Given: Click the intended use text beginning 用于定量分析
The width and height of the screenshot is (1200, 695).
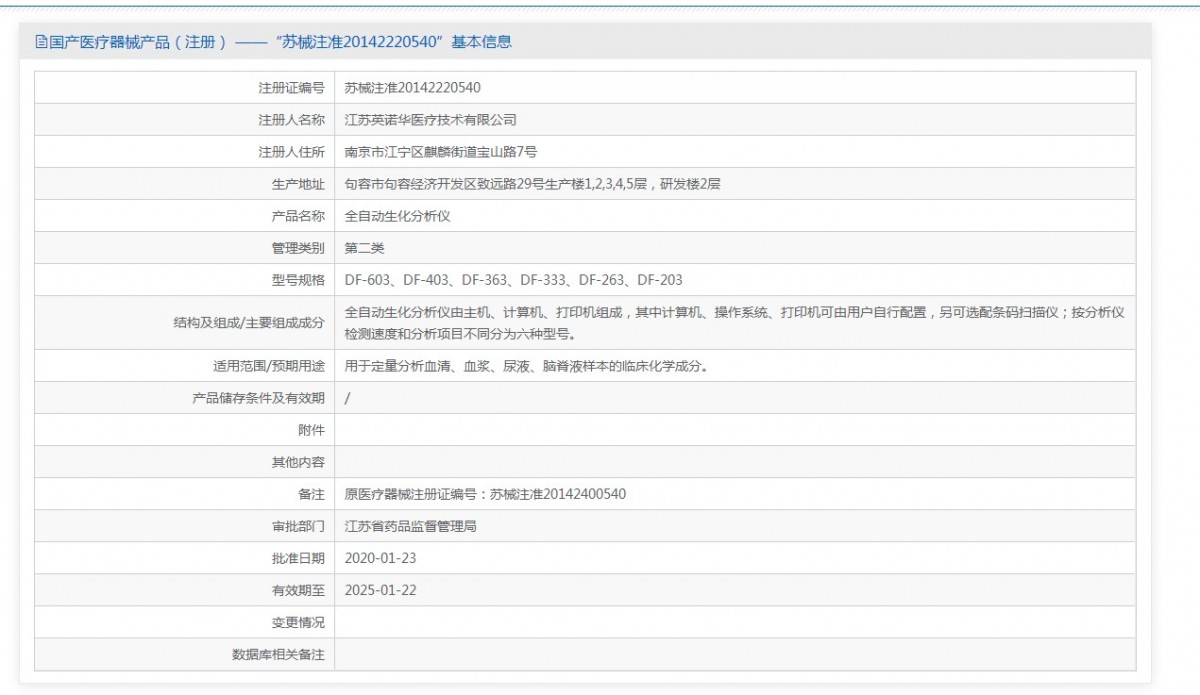Looking at the screenshot, I should [526, 366].
